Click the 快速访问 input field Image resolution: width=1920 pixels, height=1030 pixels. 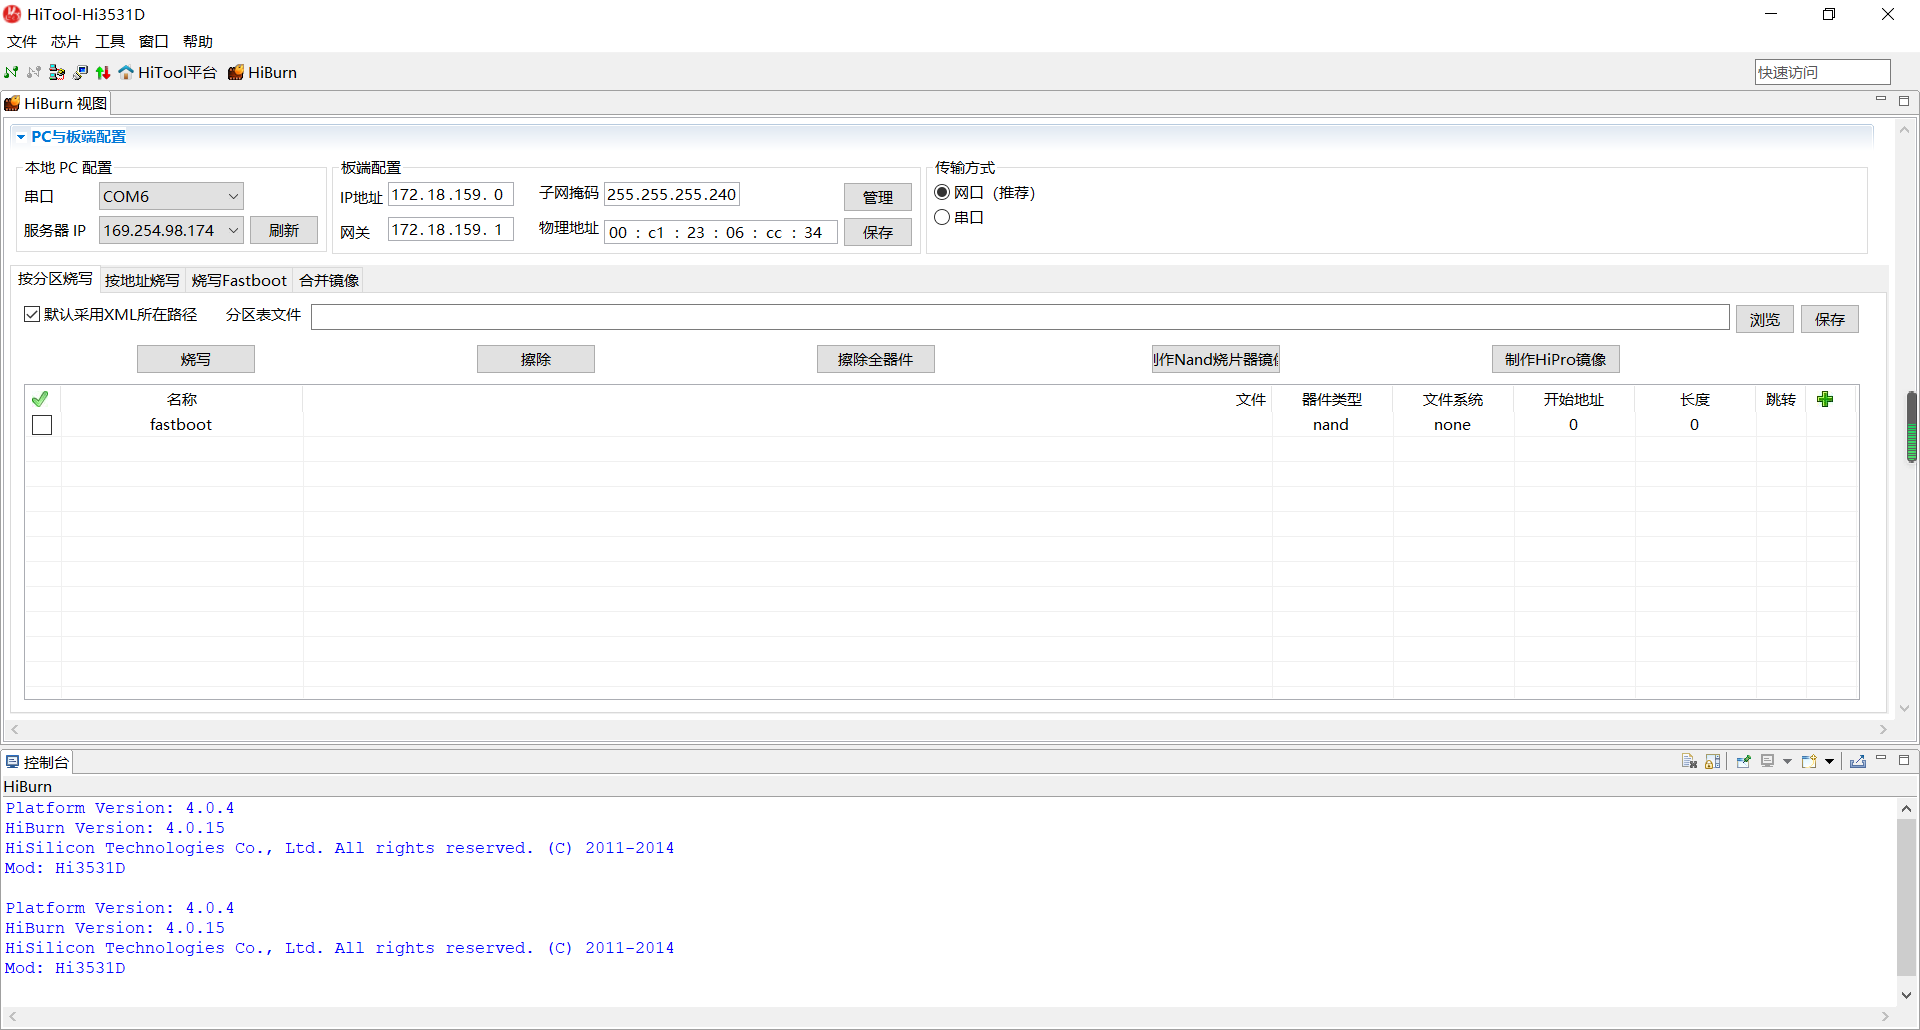click(x=1821, y=71)
